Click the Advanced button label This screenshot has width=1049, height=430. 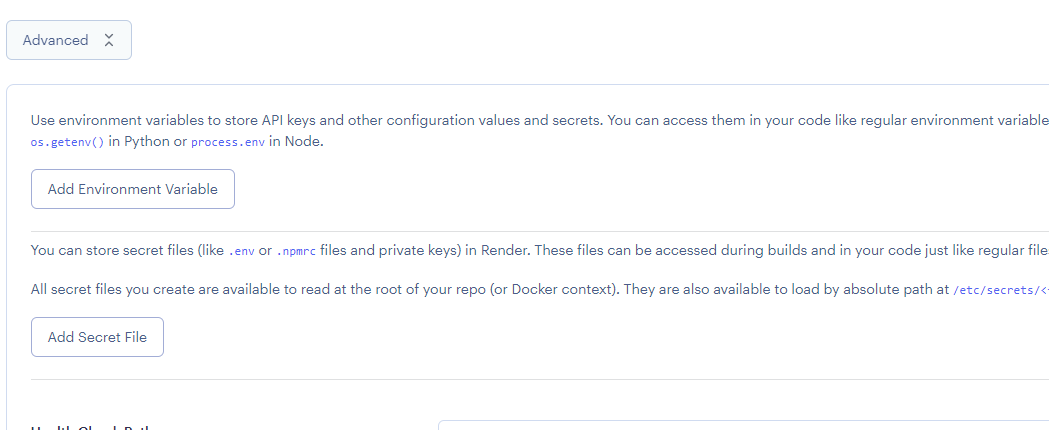pos(55,40)
